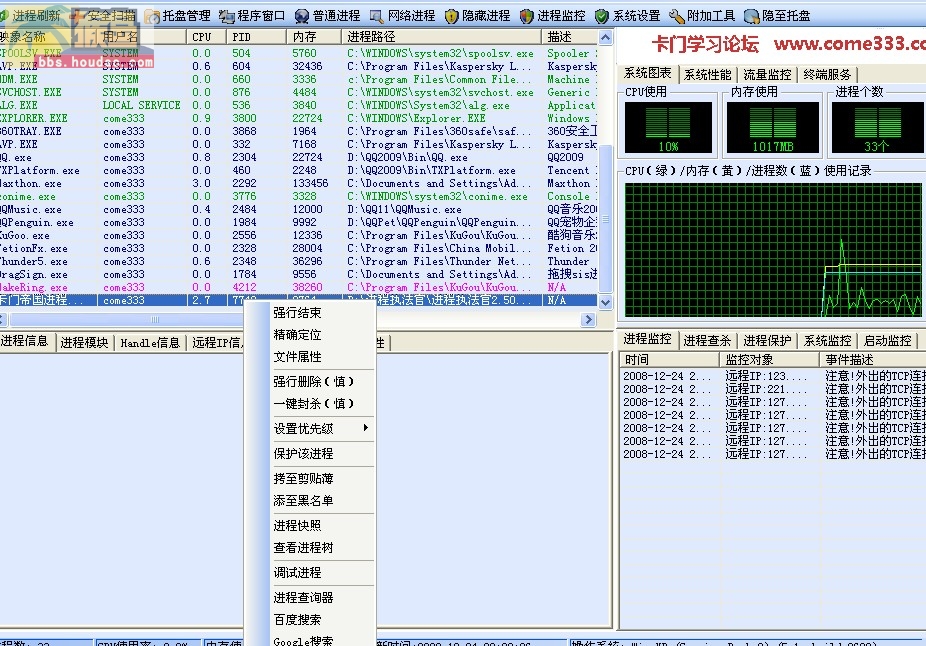
Task: Select KuGoo.exe process row
Action: click(299, 235)
